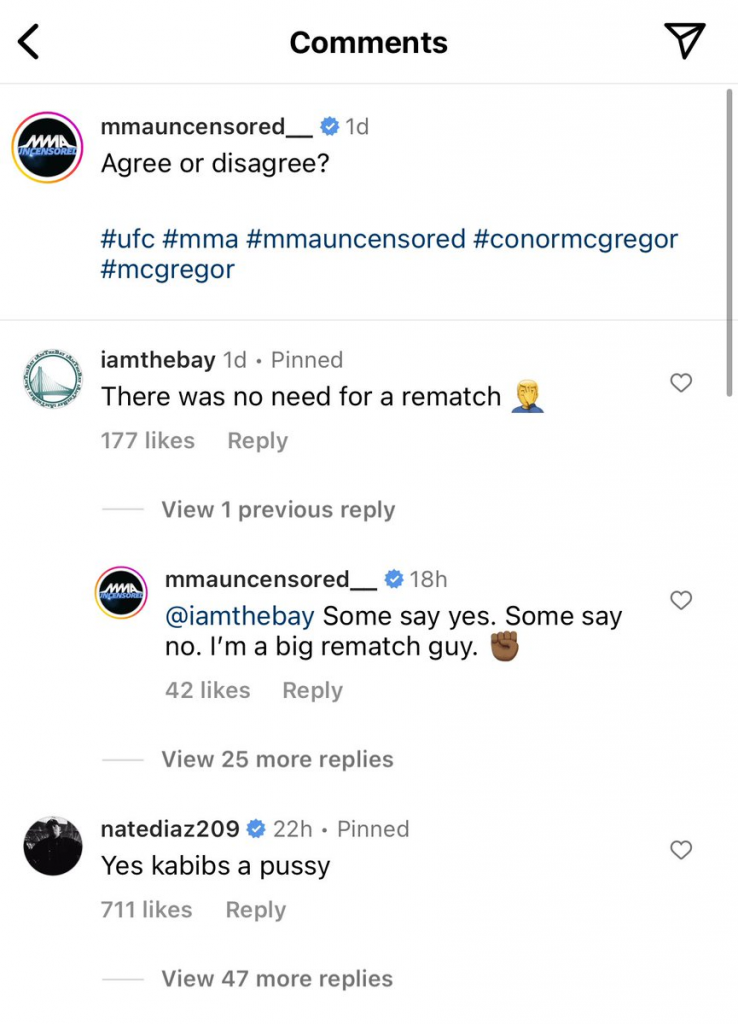The height and width of the screenshot is (1024, 738).
Task: Like mmauncensored__ reply with heart
Action: (681, 600)
